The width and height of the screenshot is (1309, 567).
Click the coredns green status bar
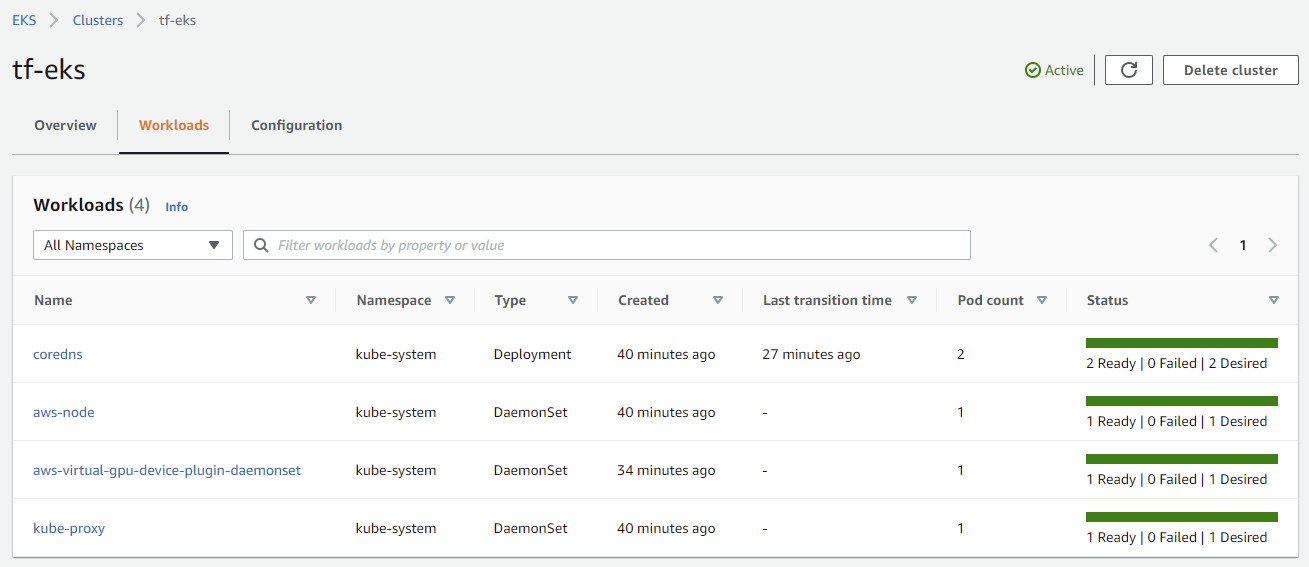(1181, 343)
